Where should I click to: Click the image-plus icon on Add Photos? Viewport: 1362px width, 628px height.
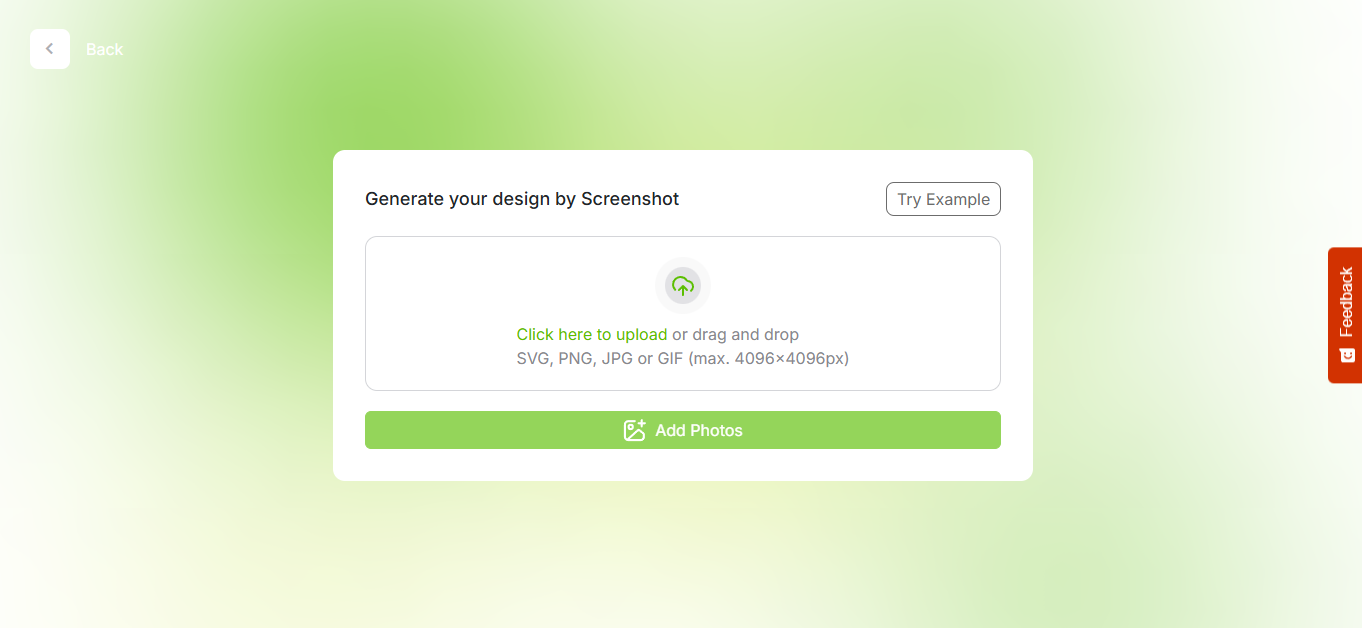point(634,430)
